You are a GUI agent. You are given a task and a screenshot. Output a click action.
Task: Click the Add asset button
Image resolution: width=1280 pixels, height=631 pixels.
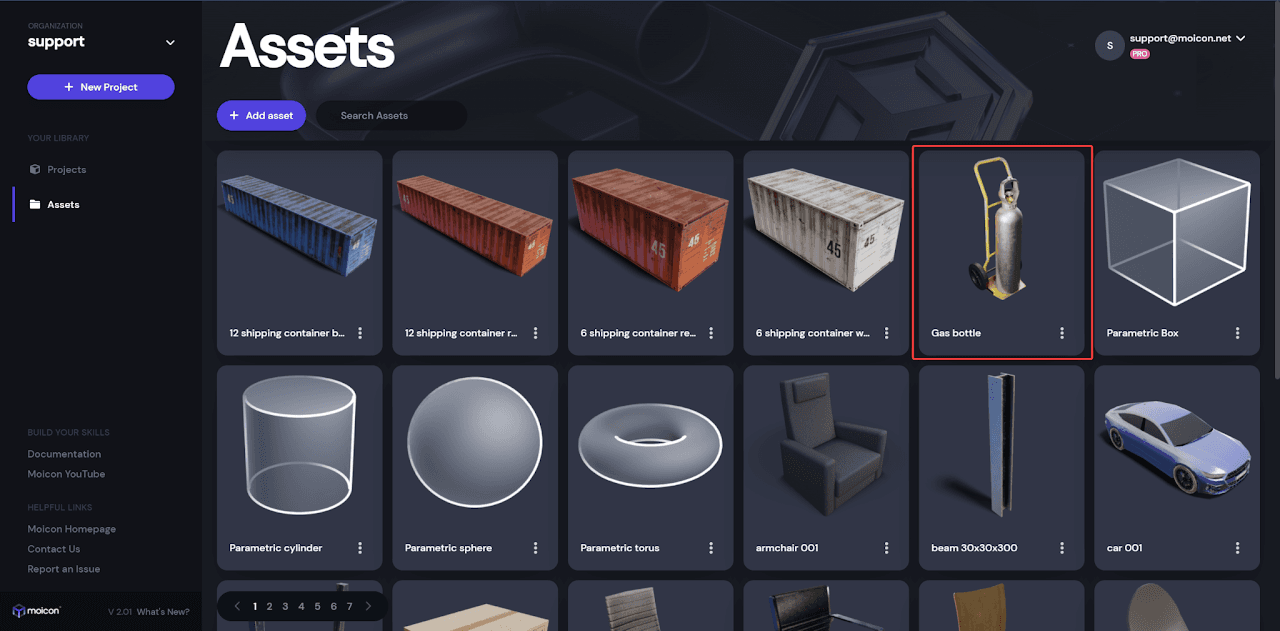(261, 115)
